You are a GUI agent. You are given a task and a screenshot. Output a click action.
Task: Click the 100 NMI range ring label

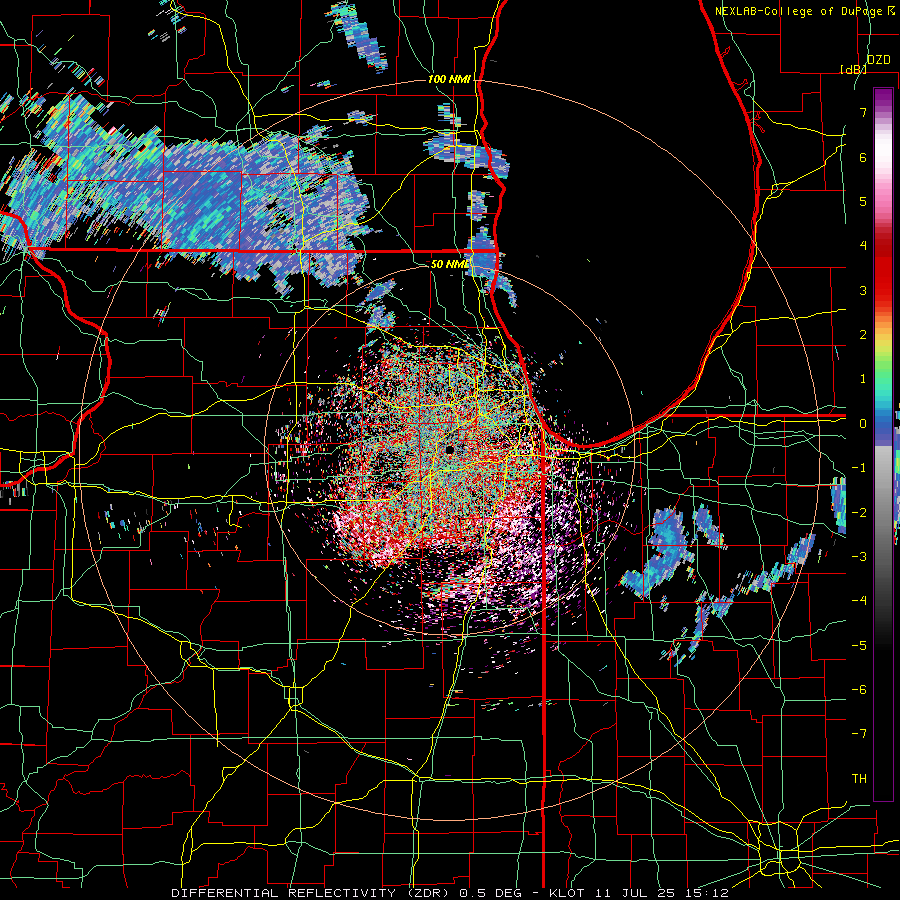pyautogui.click(x=449, y=79)
